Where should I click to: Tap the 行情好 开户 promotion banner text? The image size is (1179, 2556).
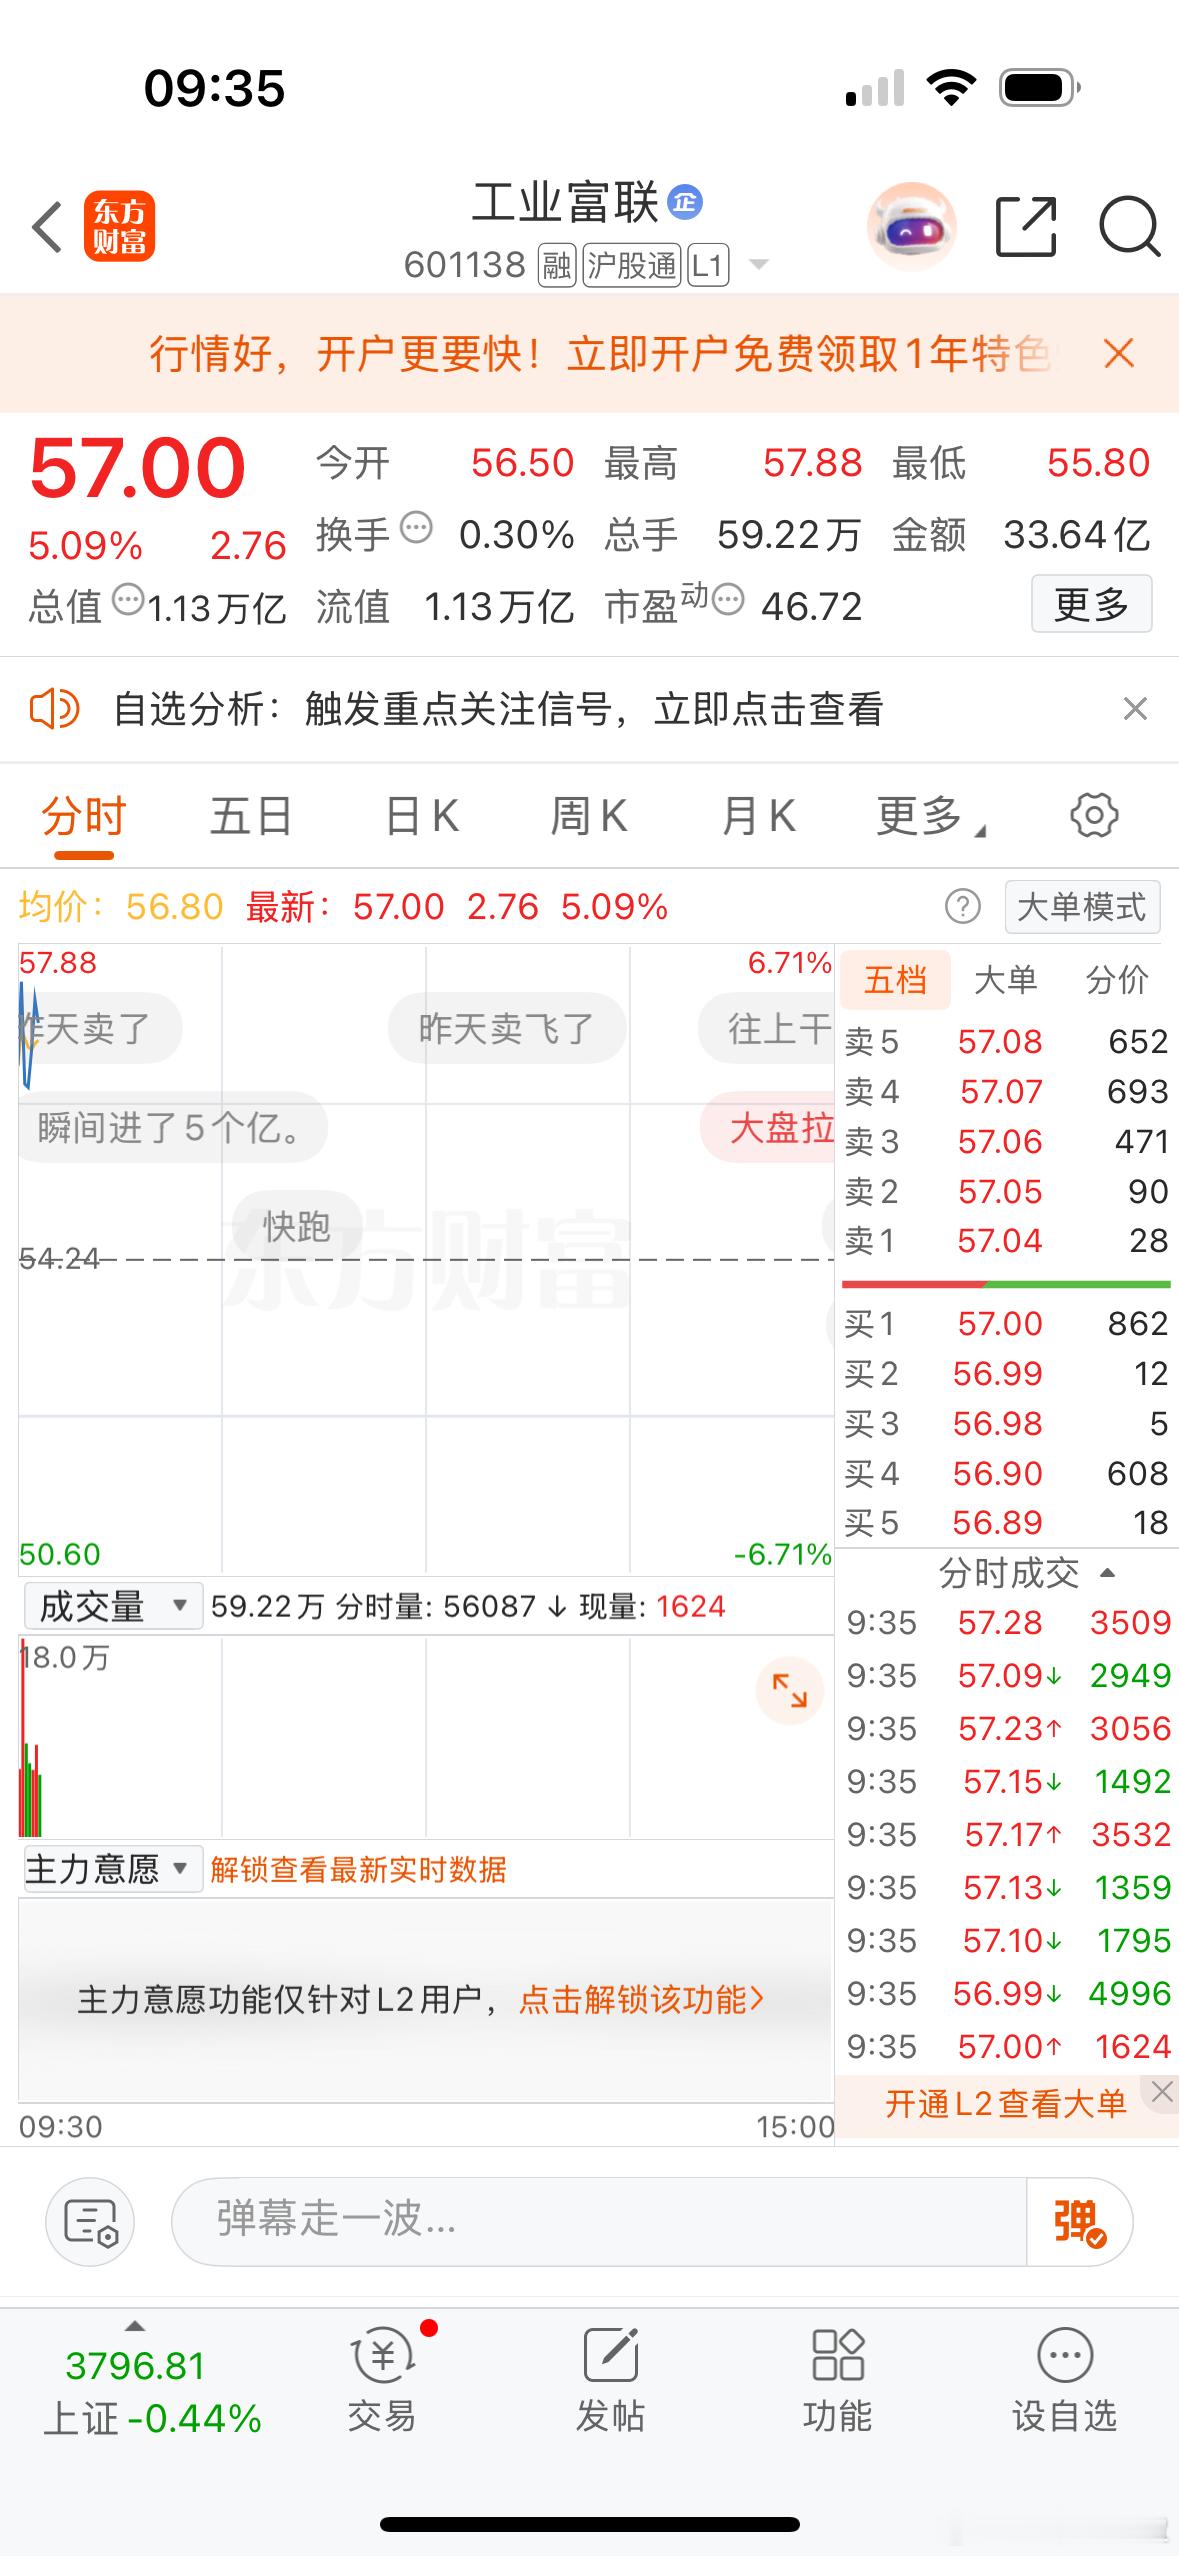[x=598, y=353]
